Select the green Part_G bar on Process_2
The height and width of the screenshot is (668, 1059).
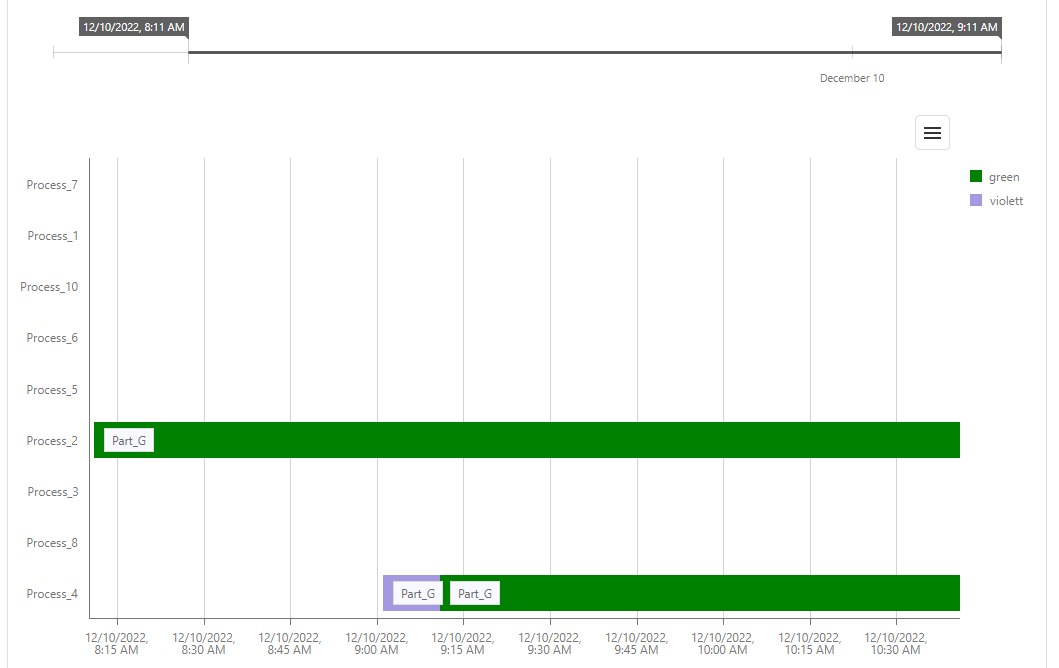[x=500, y=440]
